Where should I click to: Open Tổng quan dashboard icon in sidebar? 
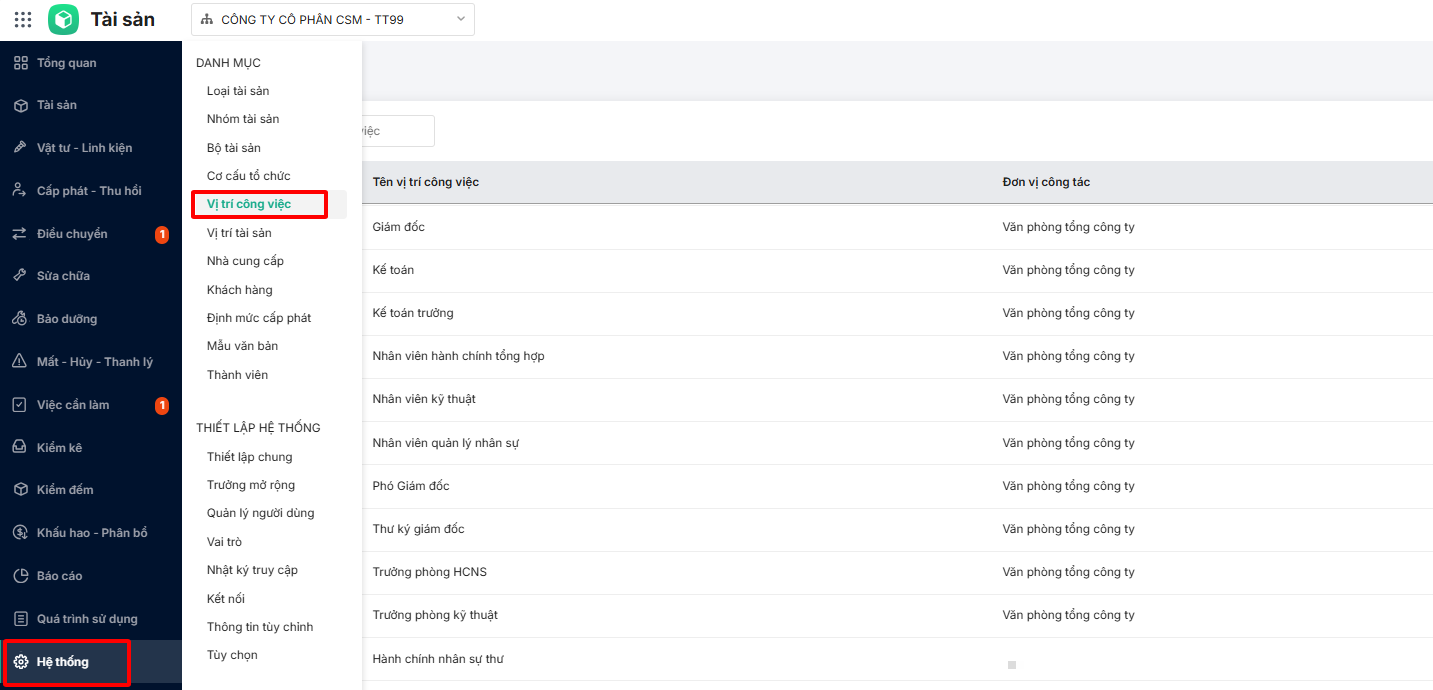(20, 63)
